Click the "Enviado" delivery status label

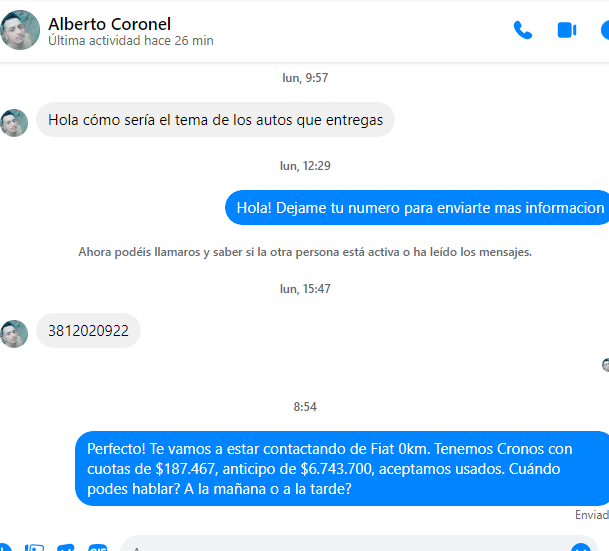click(592, 515)
